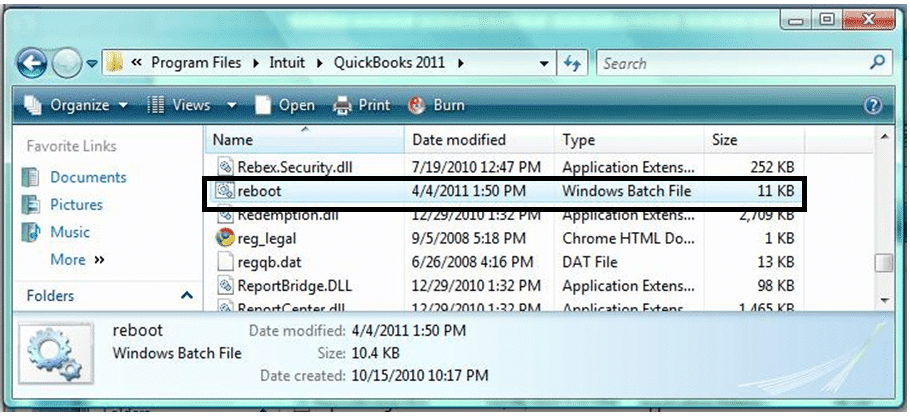Click the Organize toolbar icon
910x420 pixels.
point(33,105)
